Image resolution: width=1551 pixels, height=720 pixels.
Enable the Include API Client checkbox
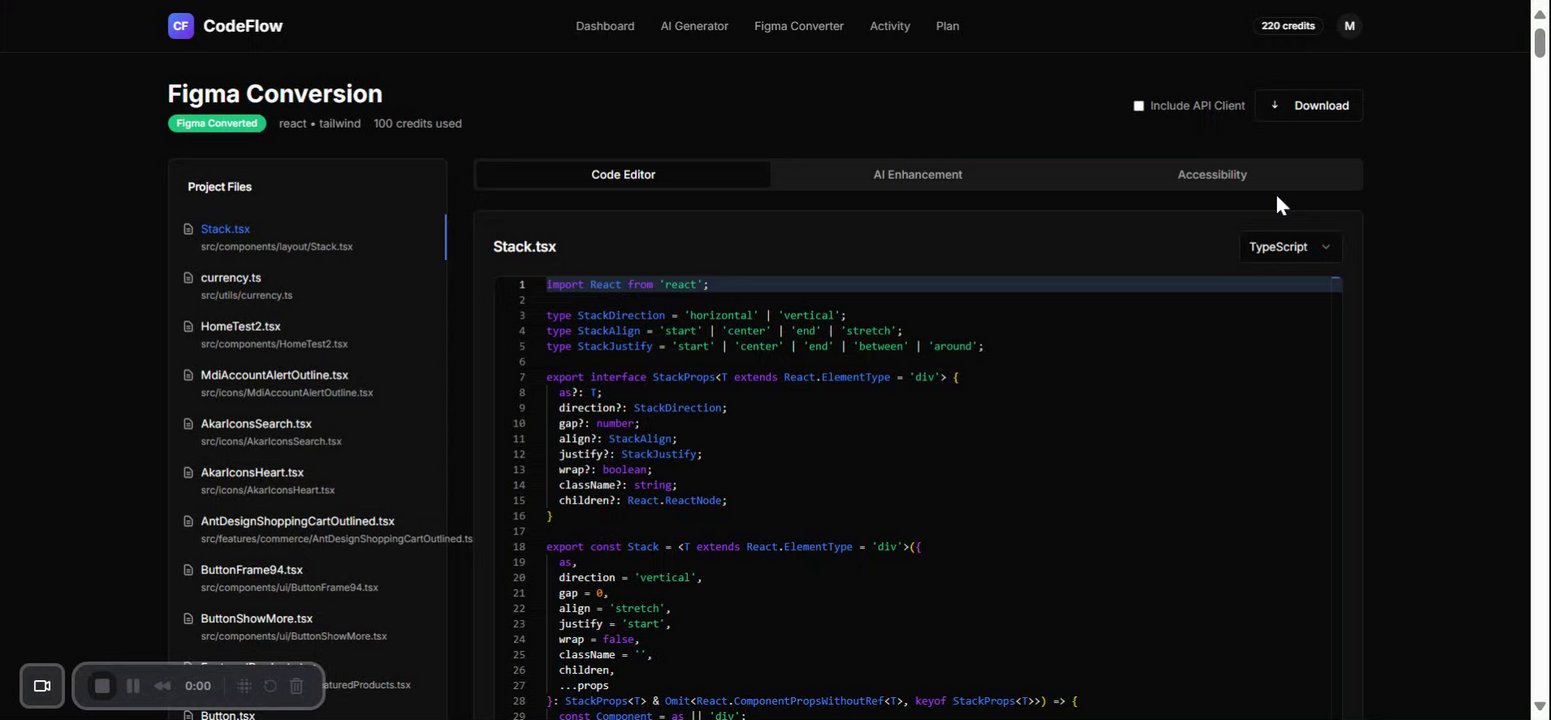click(1138, 106)
